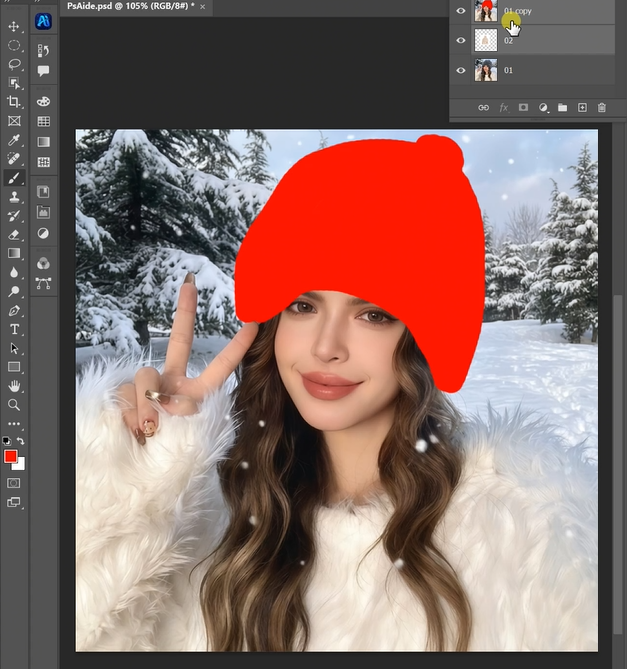Image resolution: width=627 pixels, height=669 pixels.
Task: Open the Paths panel
Action: pos(43,283)
